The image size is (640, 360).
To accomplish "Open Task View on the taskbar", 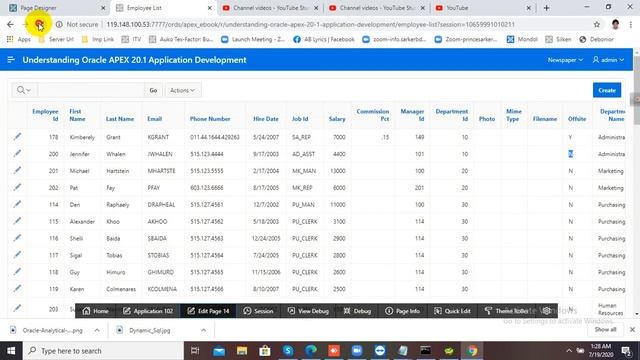I will (195, 351).
